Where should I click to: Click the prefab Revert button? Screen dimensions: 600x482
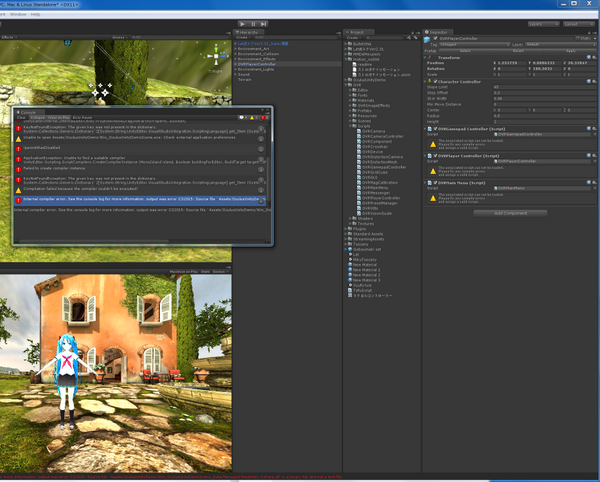(518, 50)
